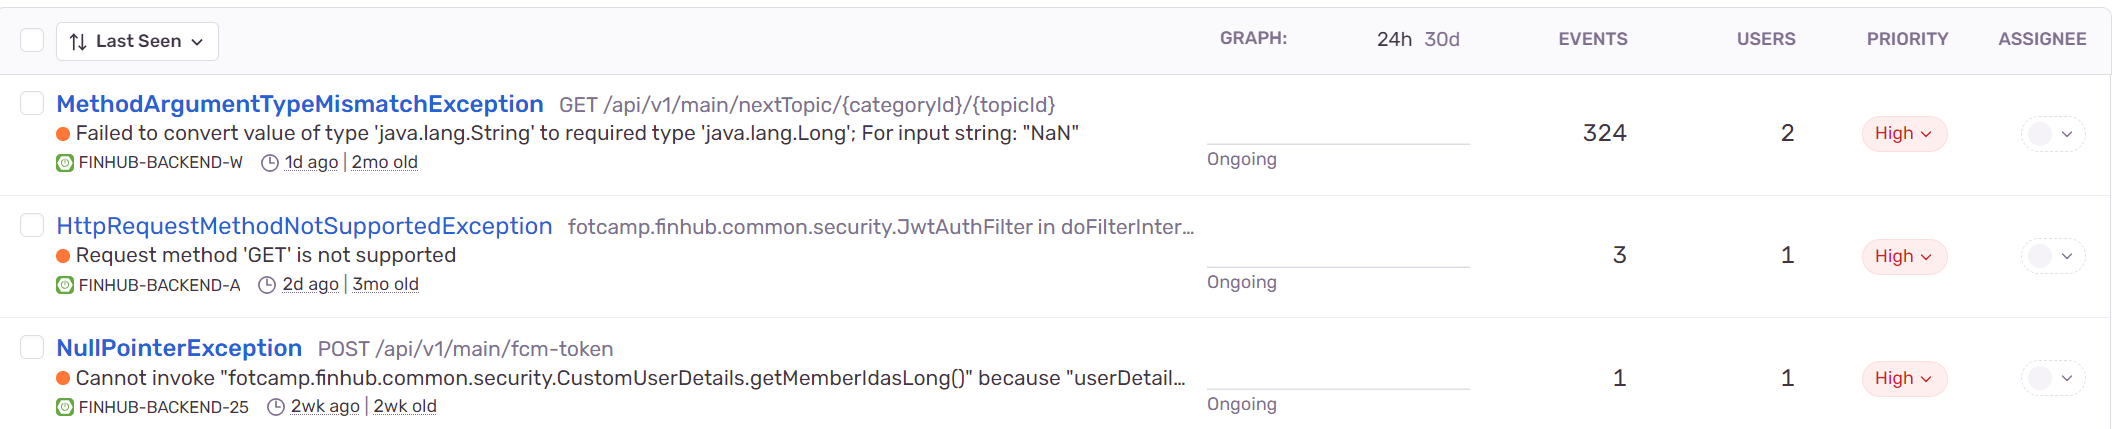Change priority of the NullPointerException issue
Screen dimensions: 2113x429
click(x=1903, y=378)
